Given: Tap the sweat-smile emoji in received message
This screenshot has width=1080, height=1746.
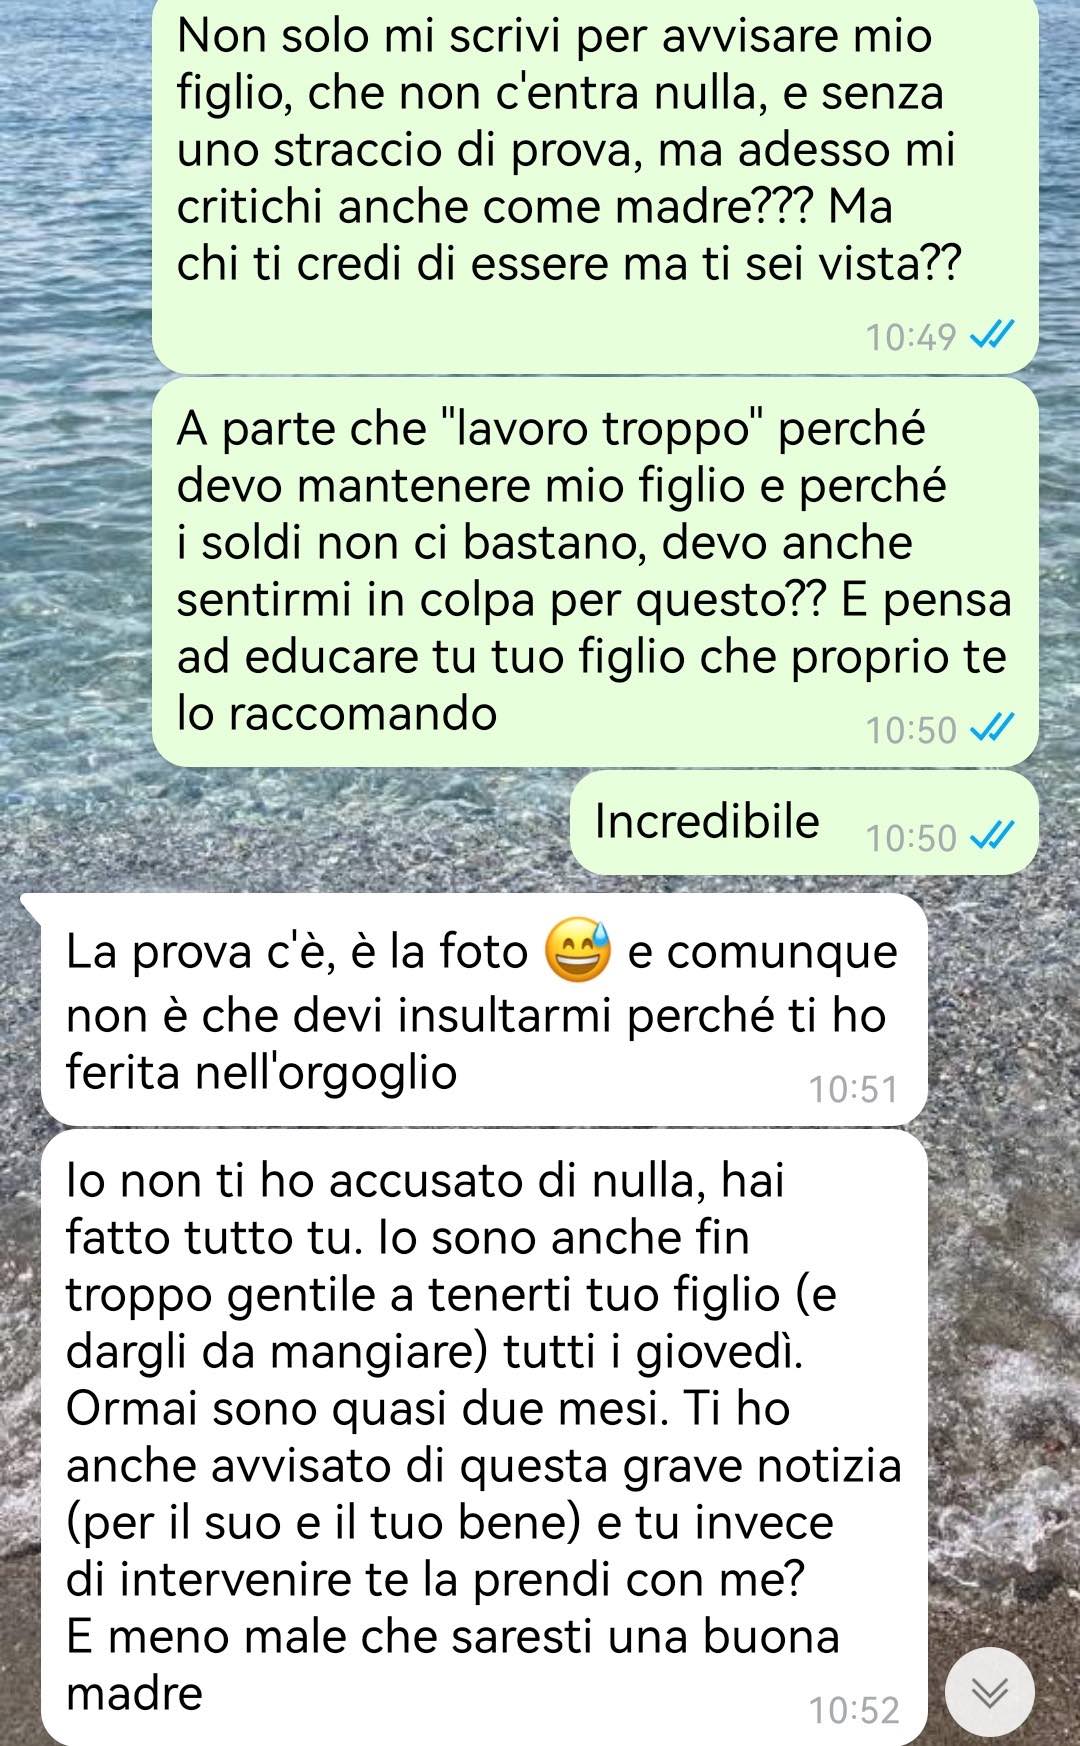Looking at the screenshot, I should 577,949.
